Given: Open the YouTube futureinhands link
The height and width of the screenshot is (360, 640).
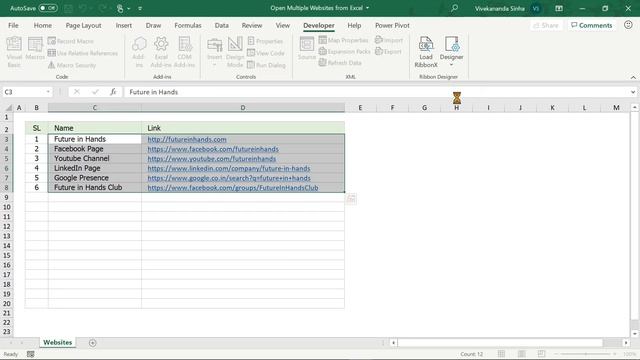Looking at the screenshot, I should (x=212, y=158).
